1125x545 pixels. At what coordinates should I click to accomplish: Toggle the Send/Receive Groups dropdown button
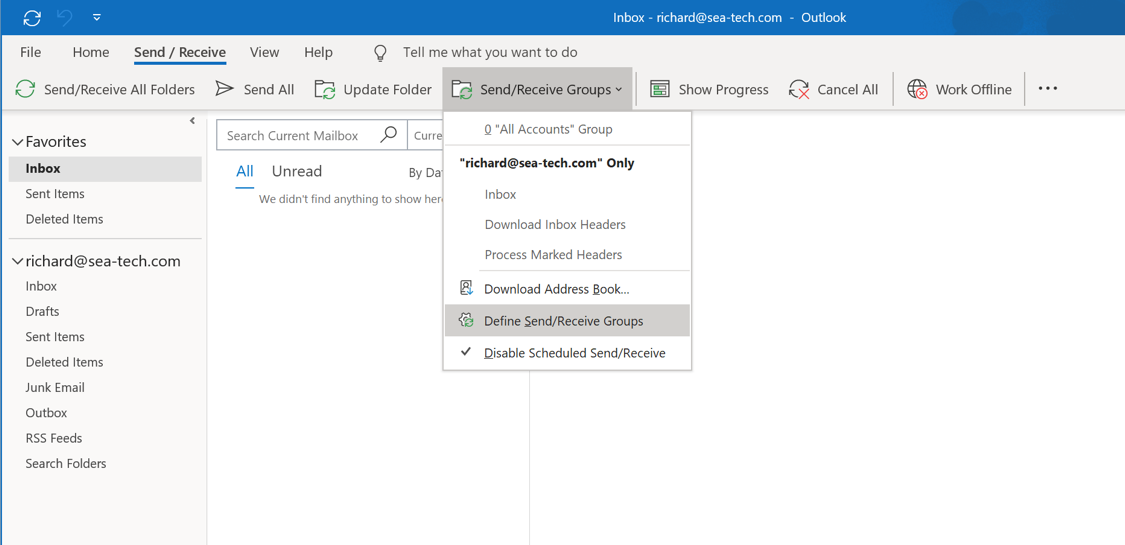coord(537,90)
